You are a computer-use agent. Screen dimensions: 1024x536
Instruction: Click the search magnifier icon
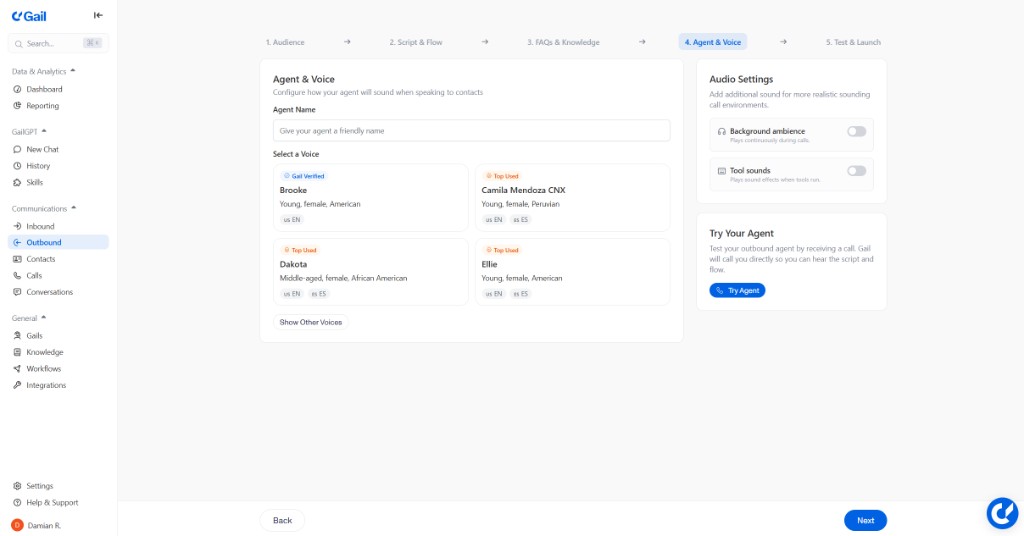pyautogui.click(x=18, y=44)
